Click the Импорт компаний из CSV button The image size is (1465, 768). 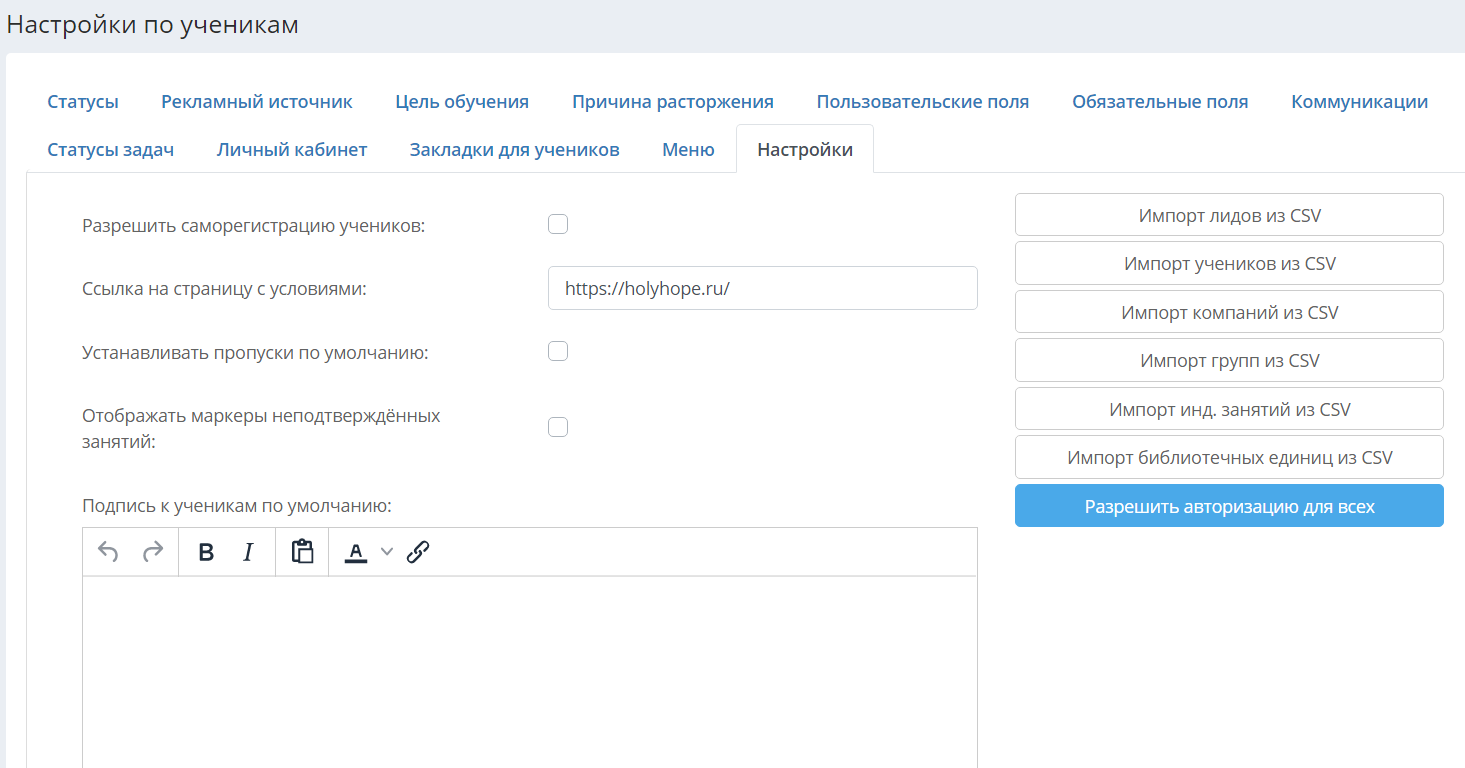[1229, 312]
